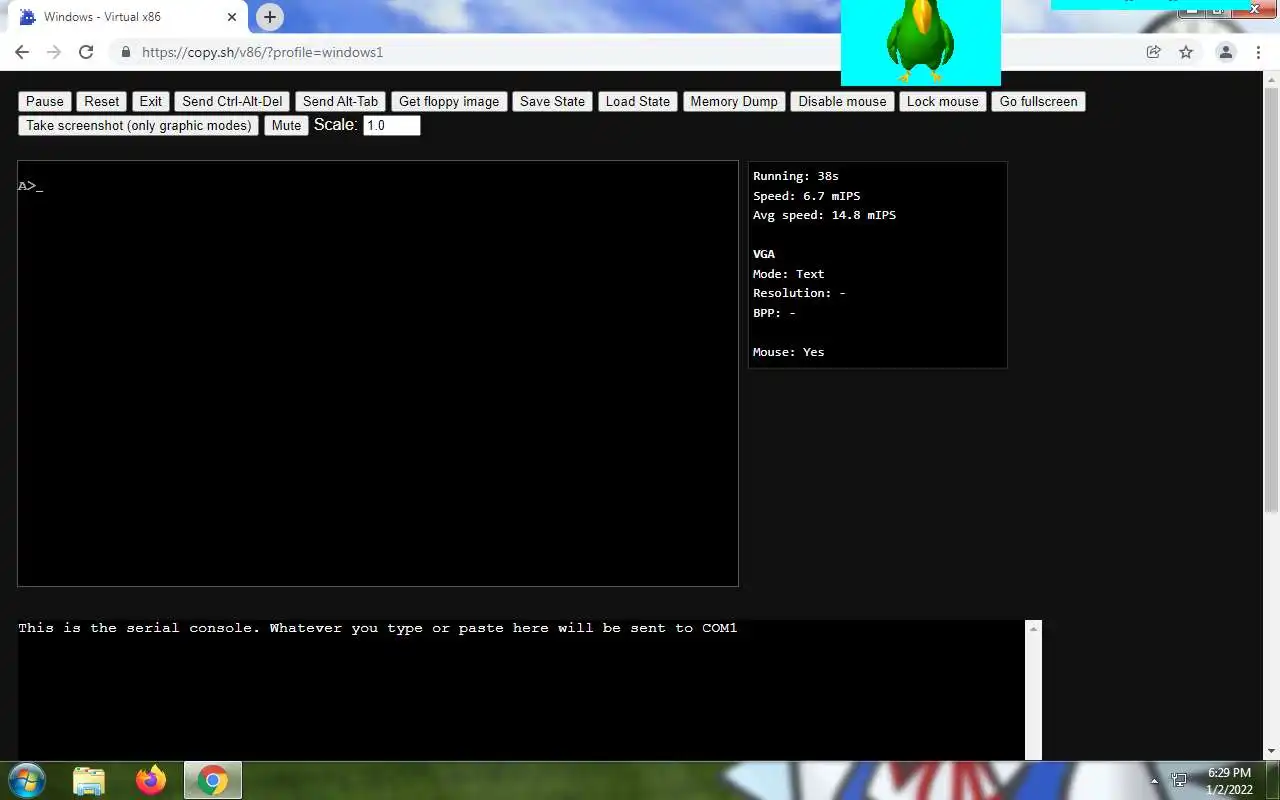Go fullscreen with the emulator
The width and height of the screenshot is (1280, 800).
[x=1039, y=101]
